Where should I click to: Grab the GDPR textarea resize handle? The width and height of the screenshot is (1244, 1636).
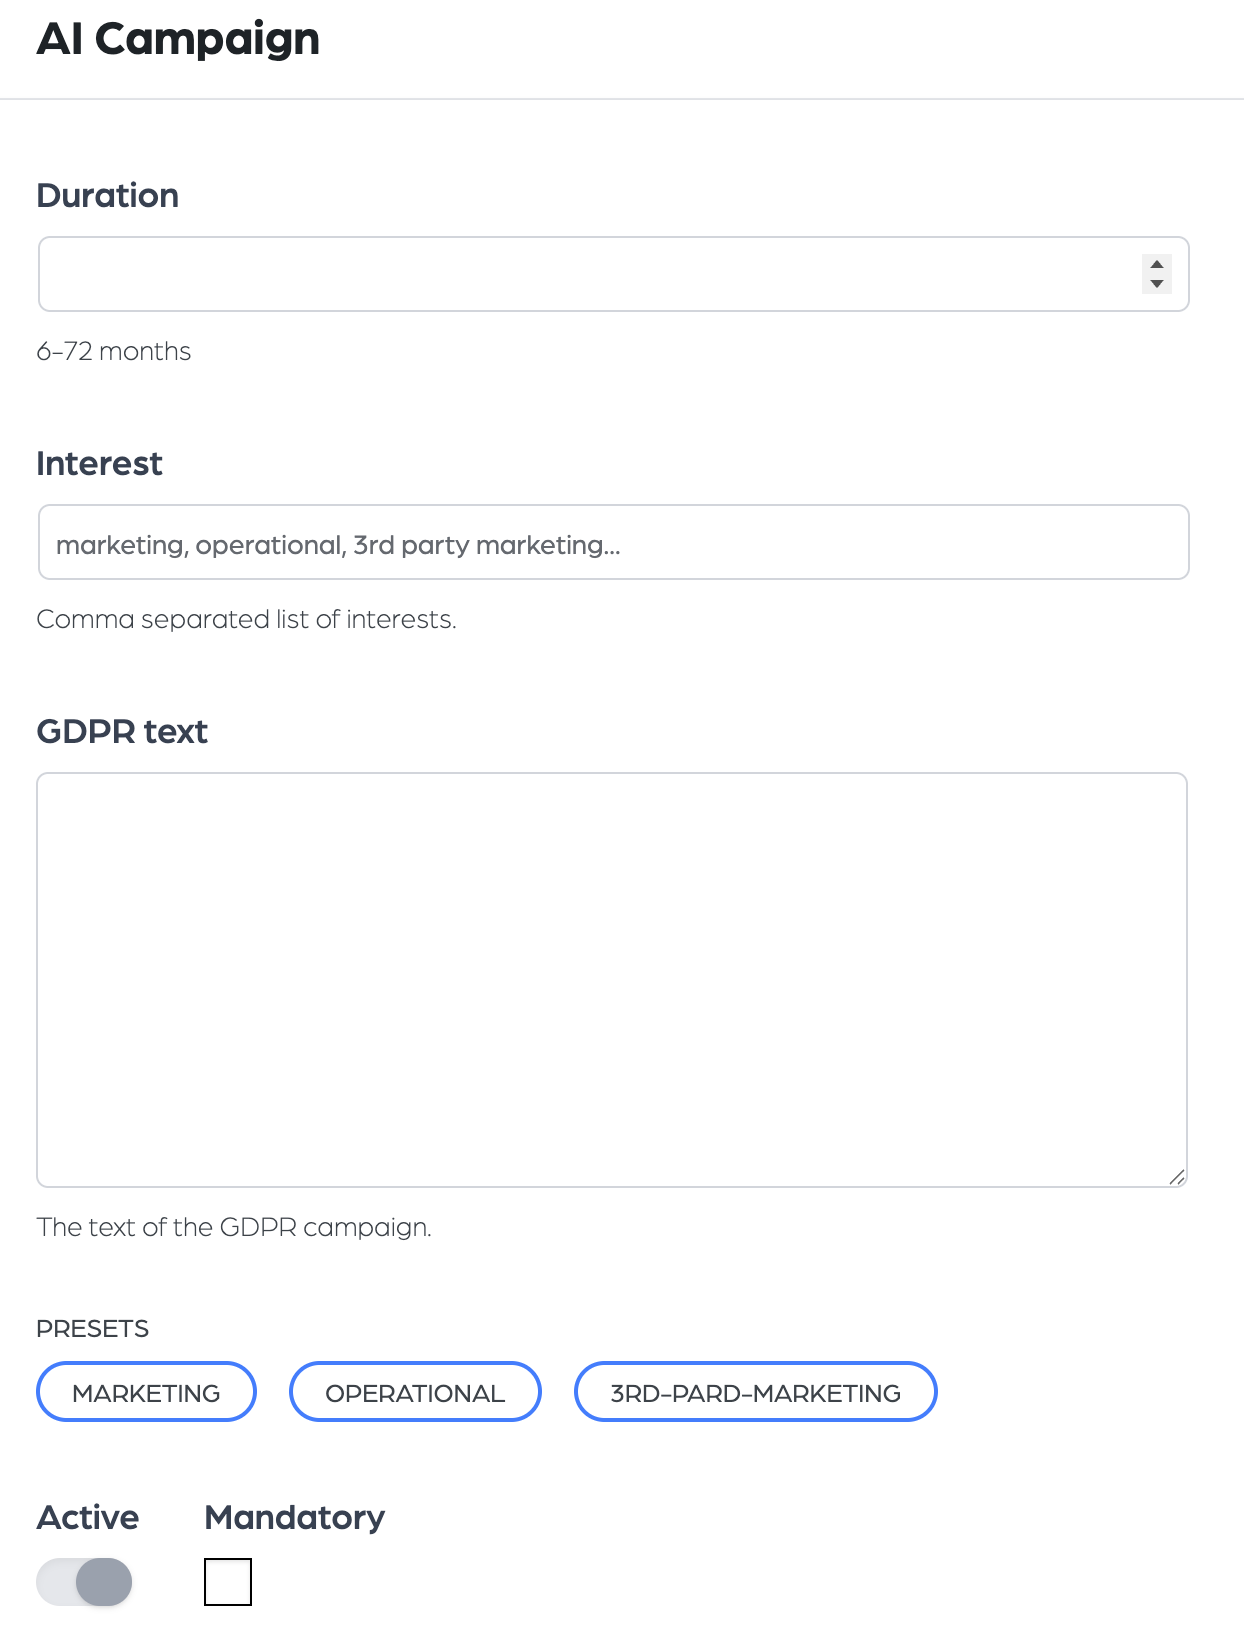tap(1177, 1177)
